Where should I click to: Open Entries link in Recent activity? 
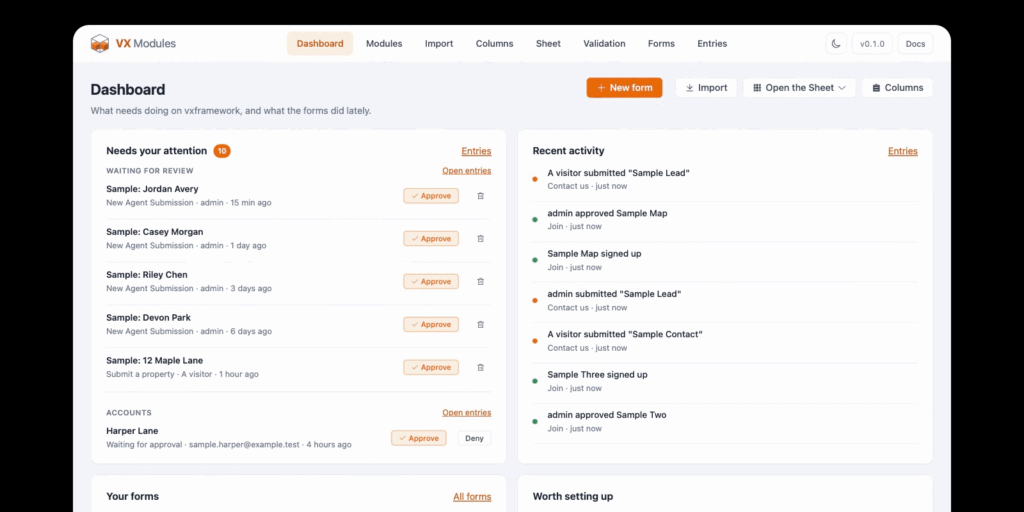point(903,151)
